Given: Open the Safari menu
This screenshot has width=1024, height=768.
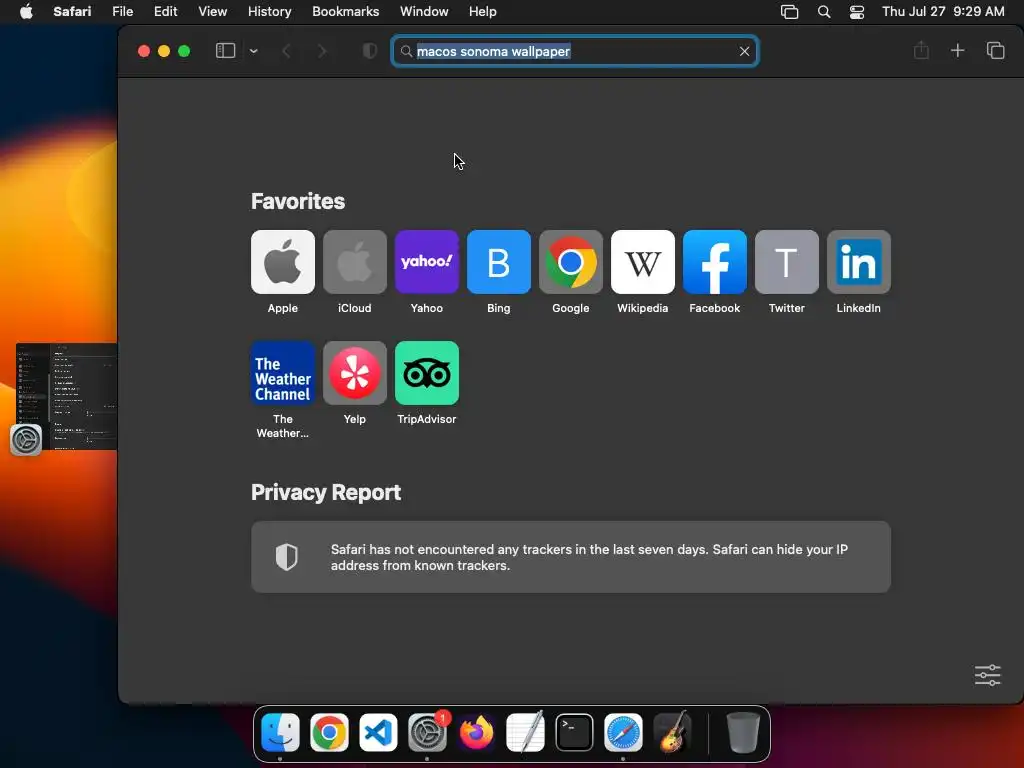Looking at the screenshot, I should [x=72, y=12].
